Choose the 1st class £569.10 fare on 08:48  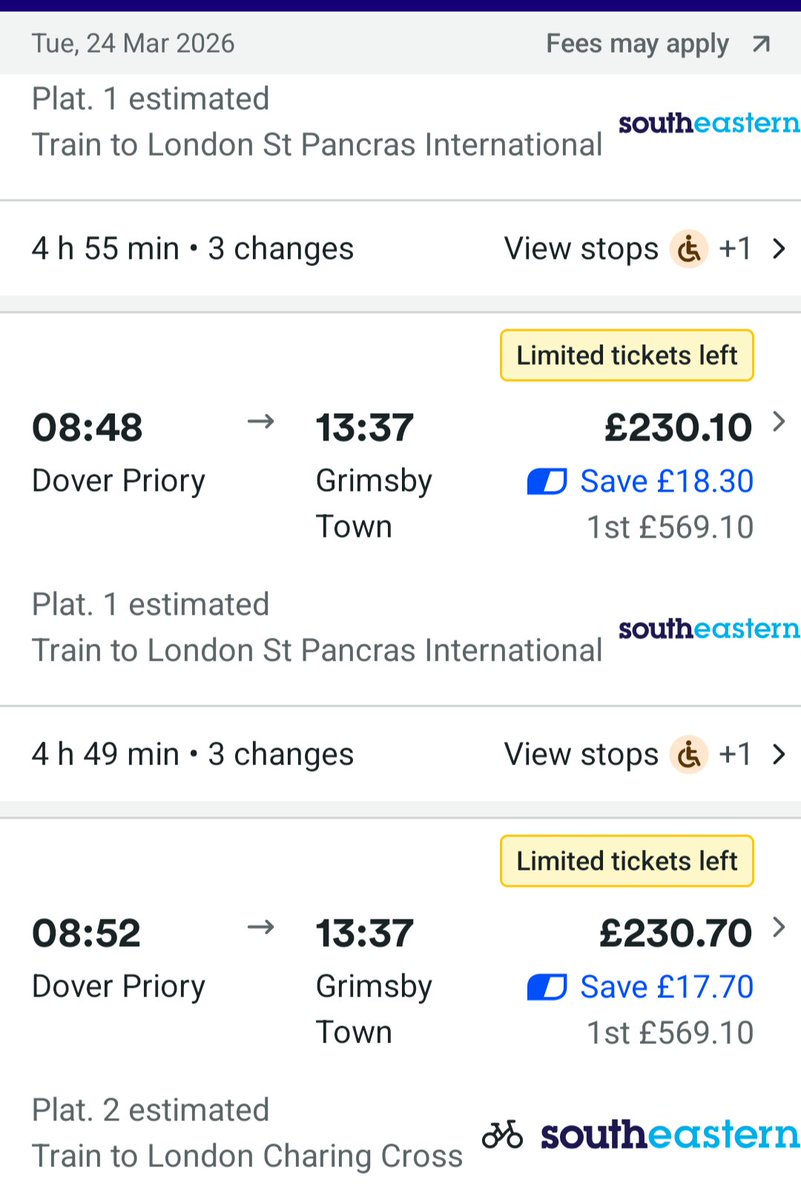pos(670,527)
